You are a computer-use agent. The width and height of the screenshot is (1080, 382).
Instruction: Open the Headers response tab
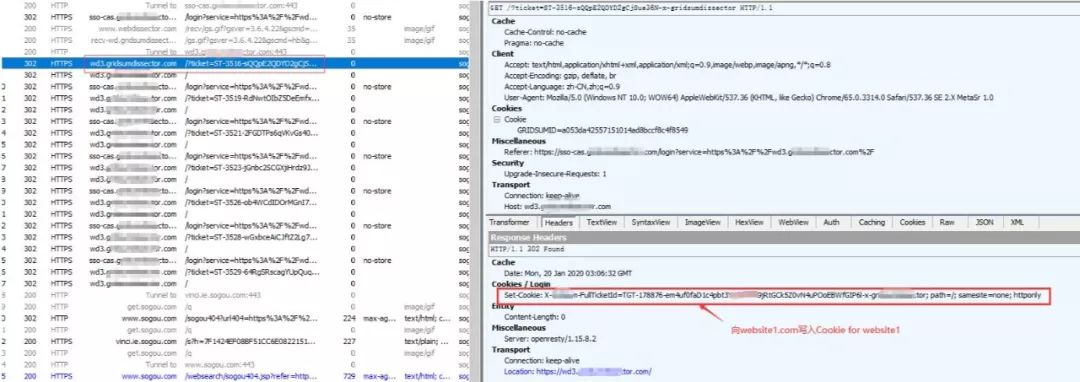click(x=558, y=223)
